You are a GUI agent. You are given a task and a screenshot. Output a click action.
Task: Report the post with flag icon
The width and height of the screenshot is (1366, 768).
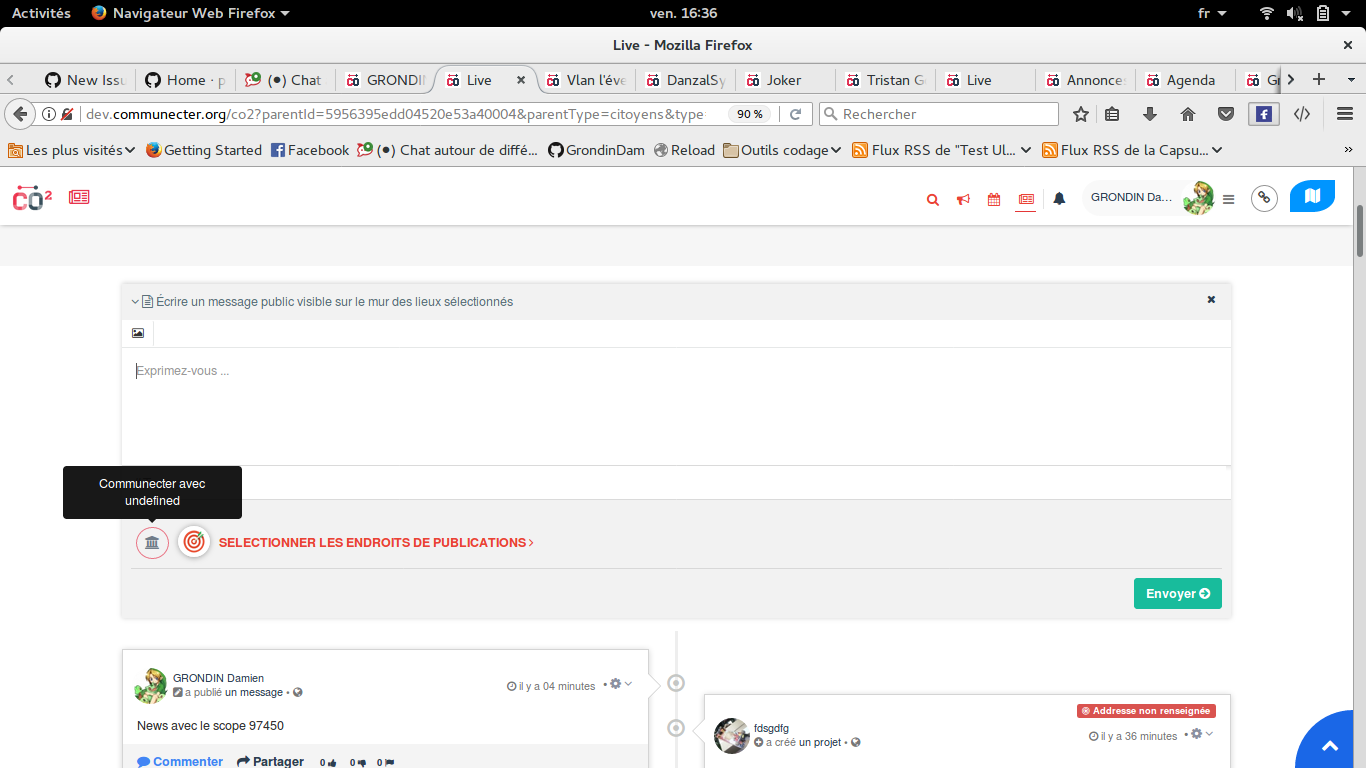click(385, 762)
